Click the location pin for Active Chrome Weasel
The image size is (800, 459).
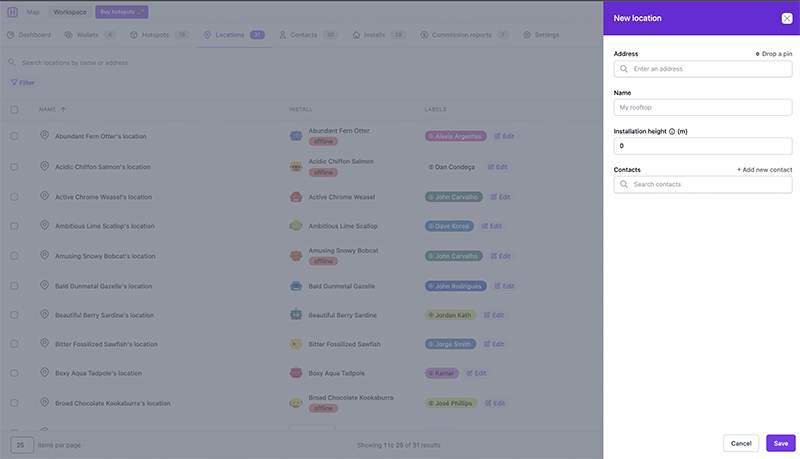pos(44,196)
